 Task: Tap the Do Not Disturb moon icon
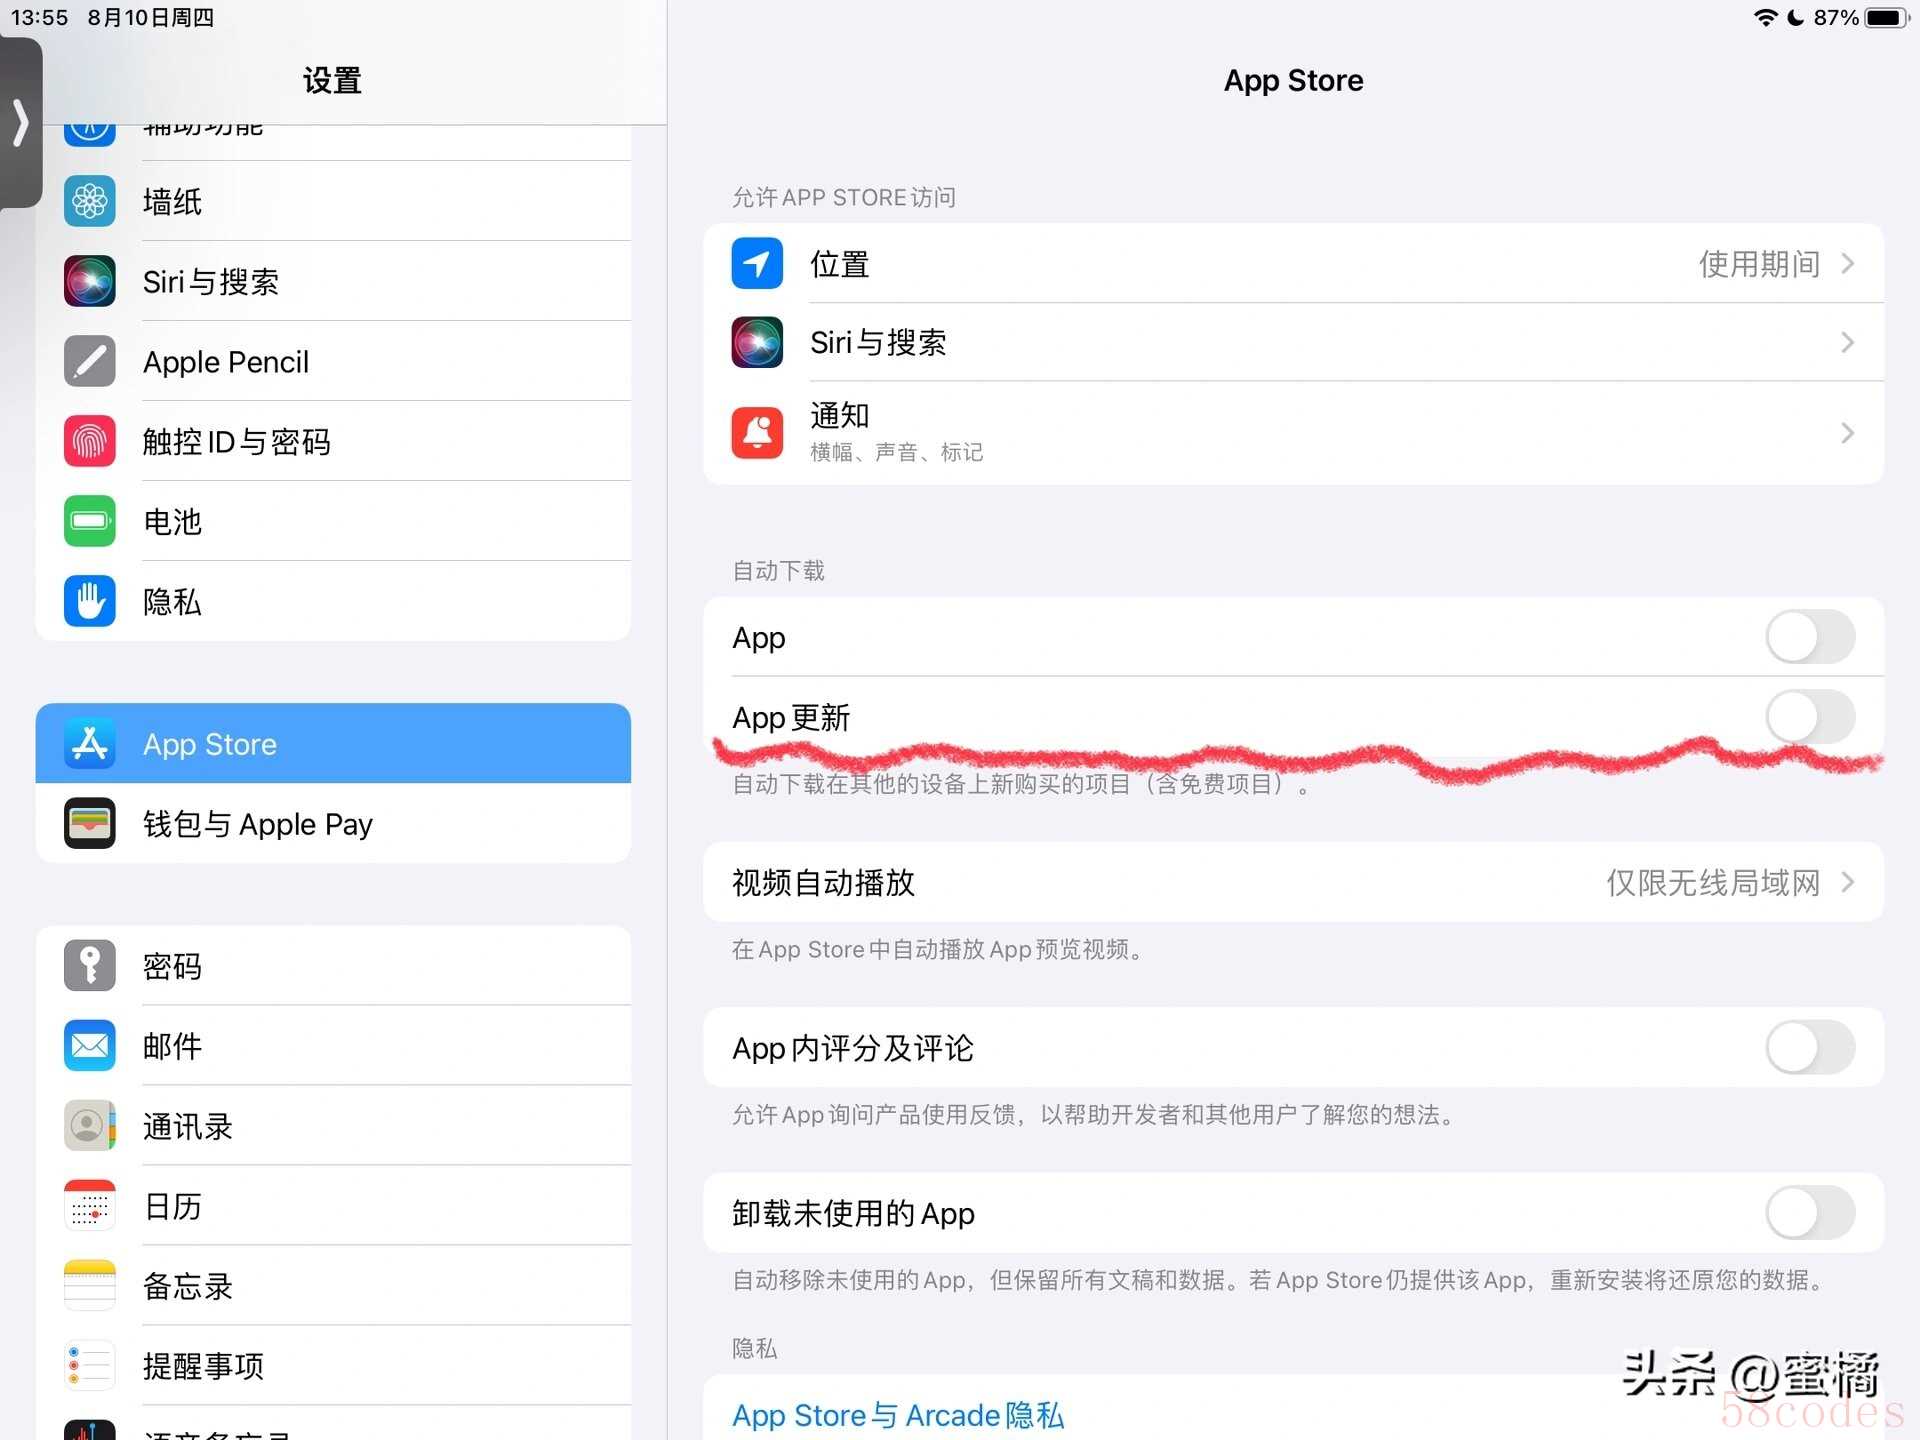[x=1796, y=18]
